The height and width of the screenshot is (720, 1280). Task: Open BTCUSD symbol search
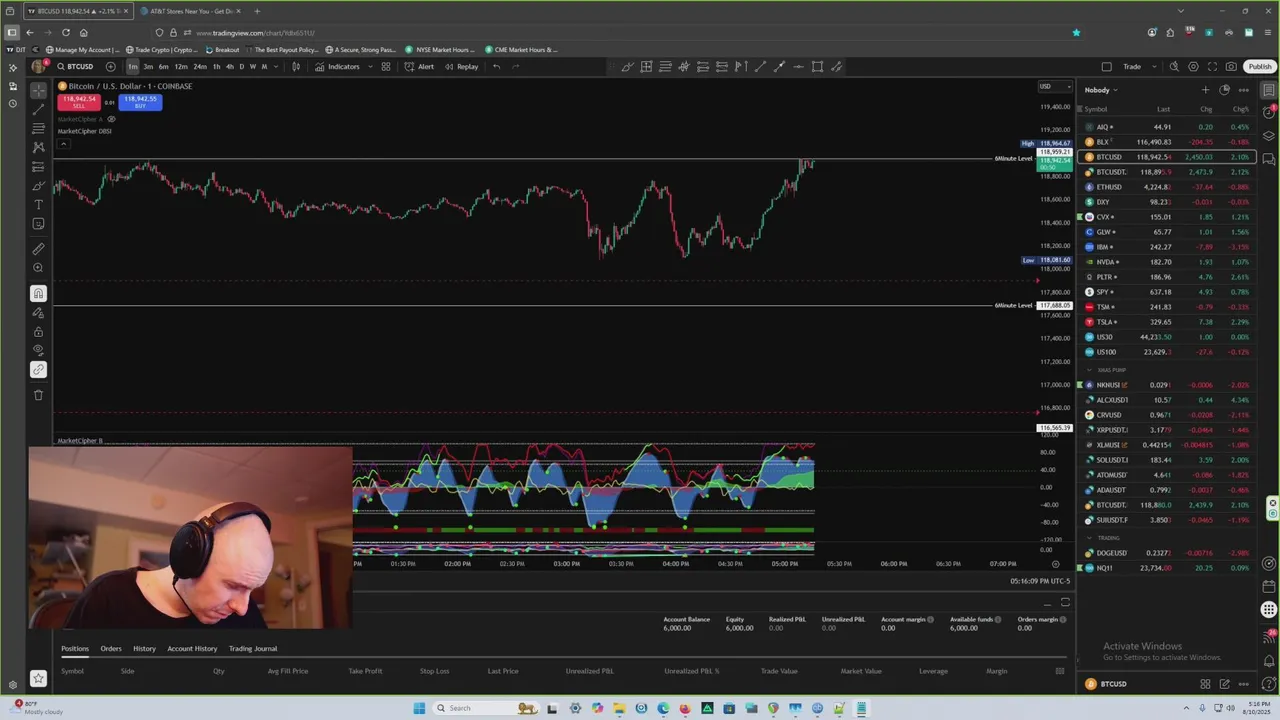click(76, 67)
